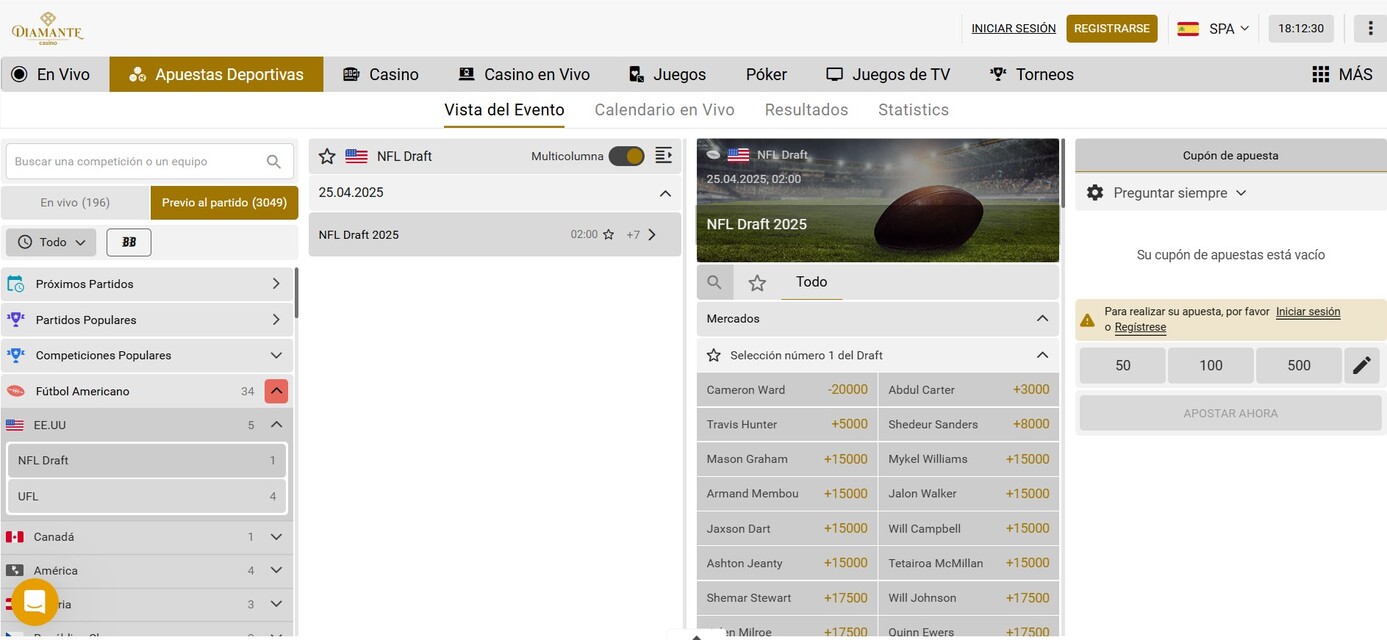Bet on Shedeur Sanders at +8000
The width and height of the screenshot is (1387, 640).
pos(969,424)
